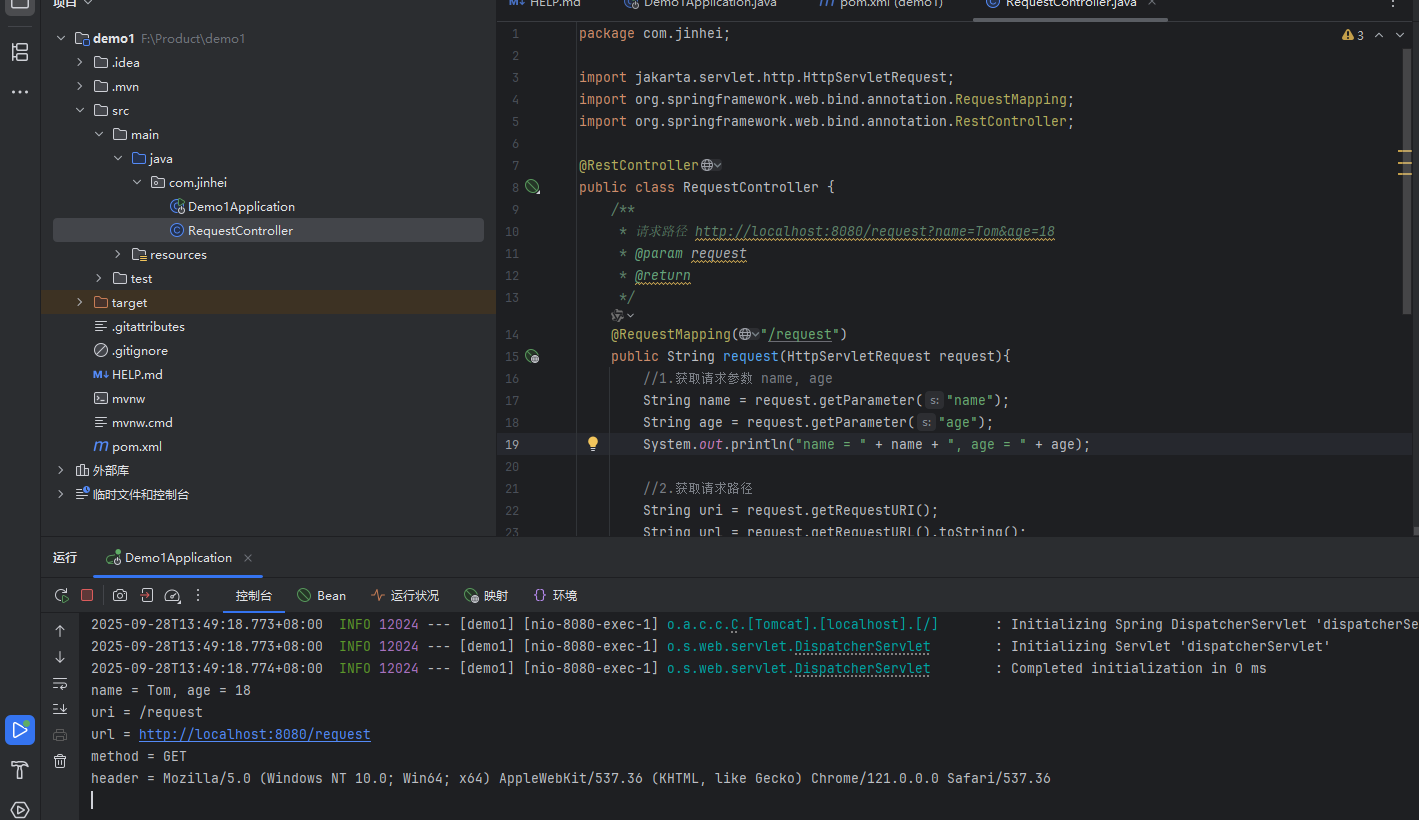Click the print icon in console sidebar
Screen dimensions: 1419x820
click(60, 735)
